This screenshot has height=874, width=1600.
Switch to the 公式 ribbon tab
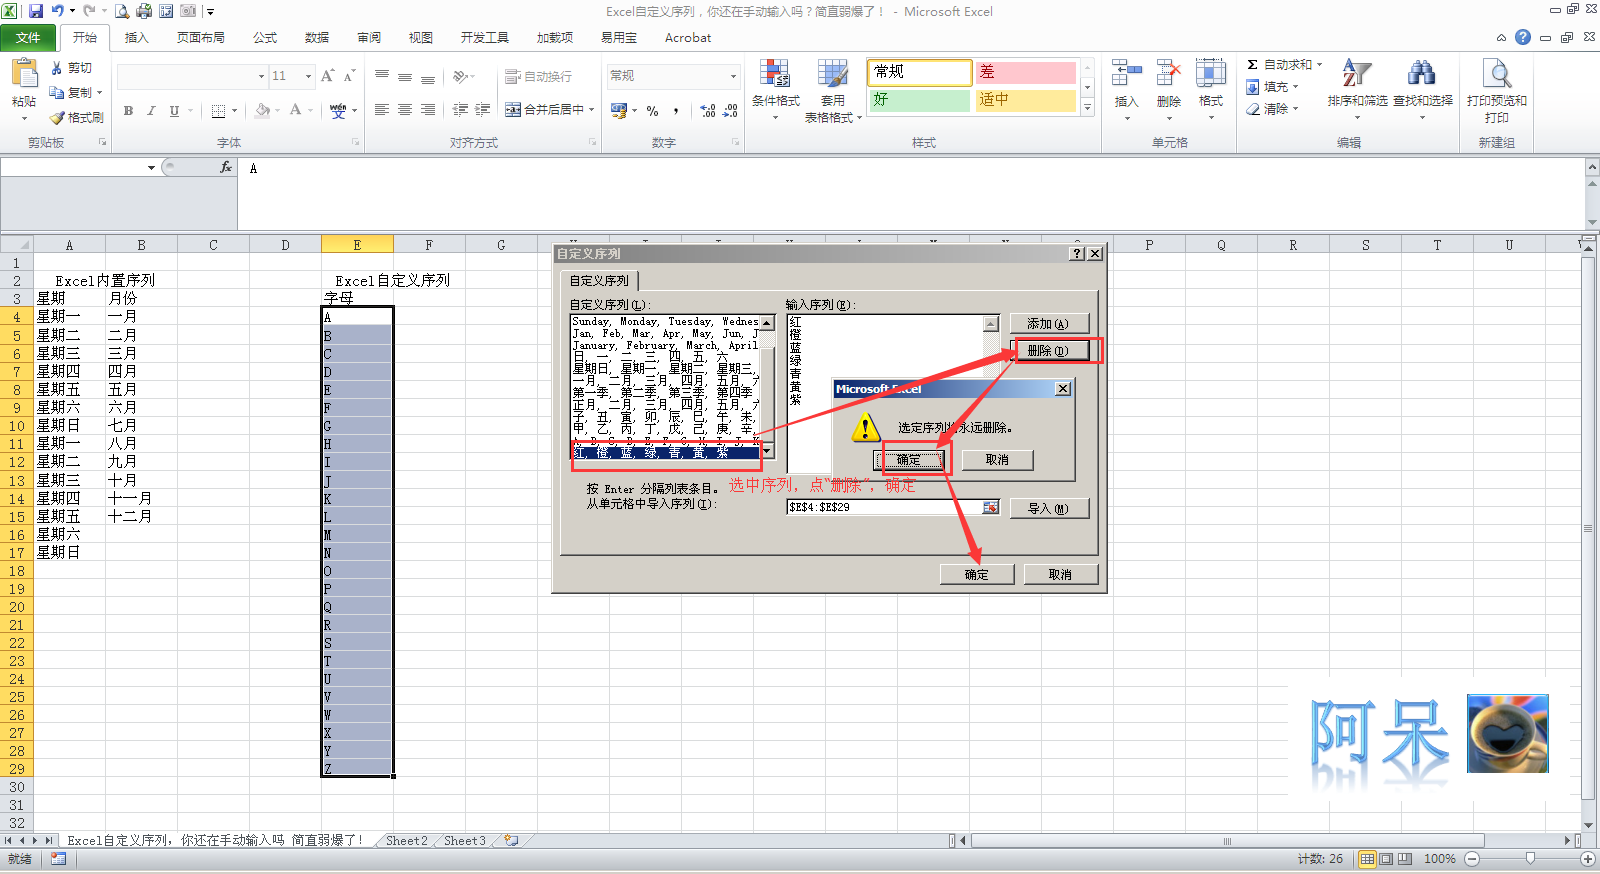click(265, 37)
